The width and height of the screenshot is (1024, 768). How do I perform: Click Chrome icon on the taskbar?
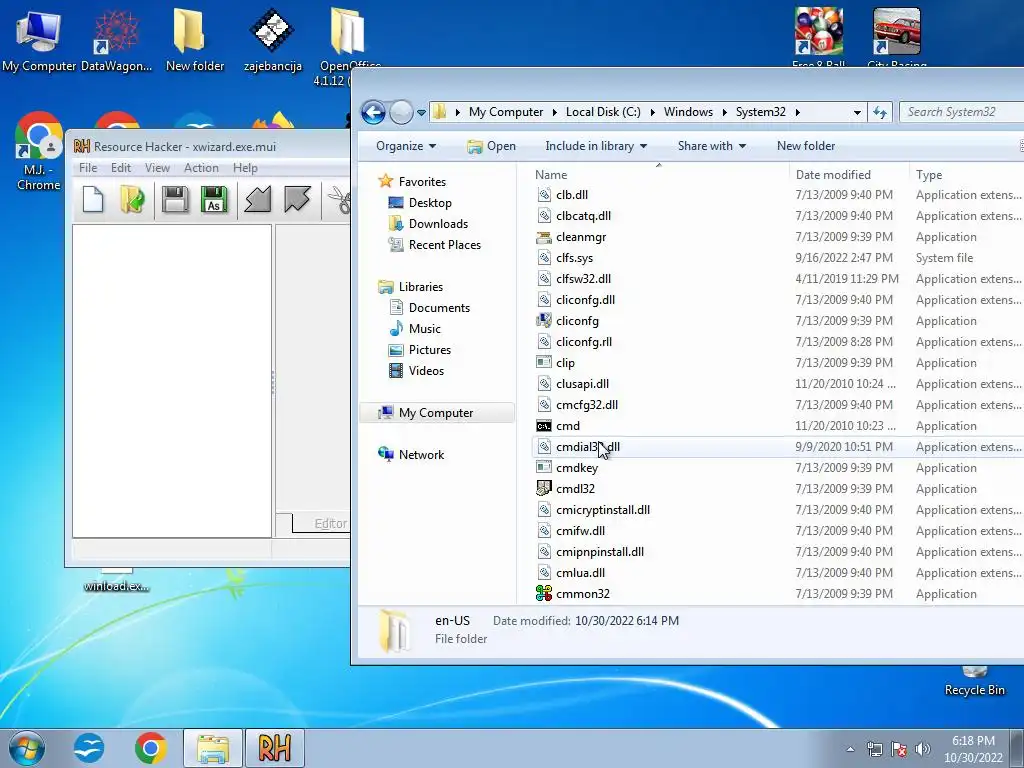coord(151,748)
